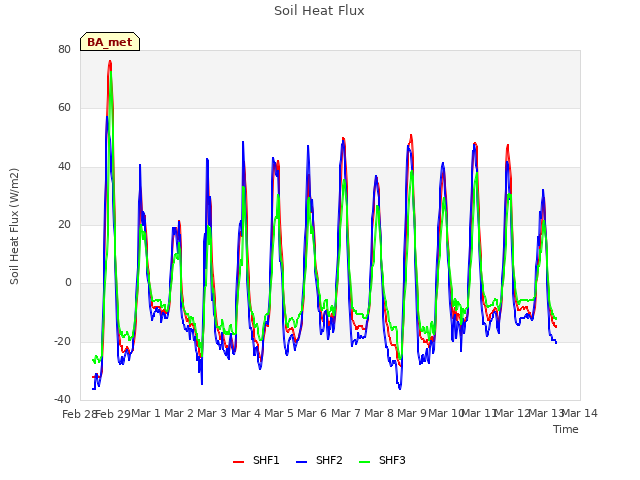Click the Feb 29 x-axis label
Viewport: 640px width, 480px height.
point(113,414)
